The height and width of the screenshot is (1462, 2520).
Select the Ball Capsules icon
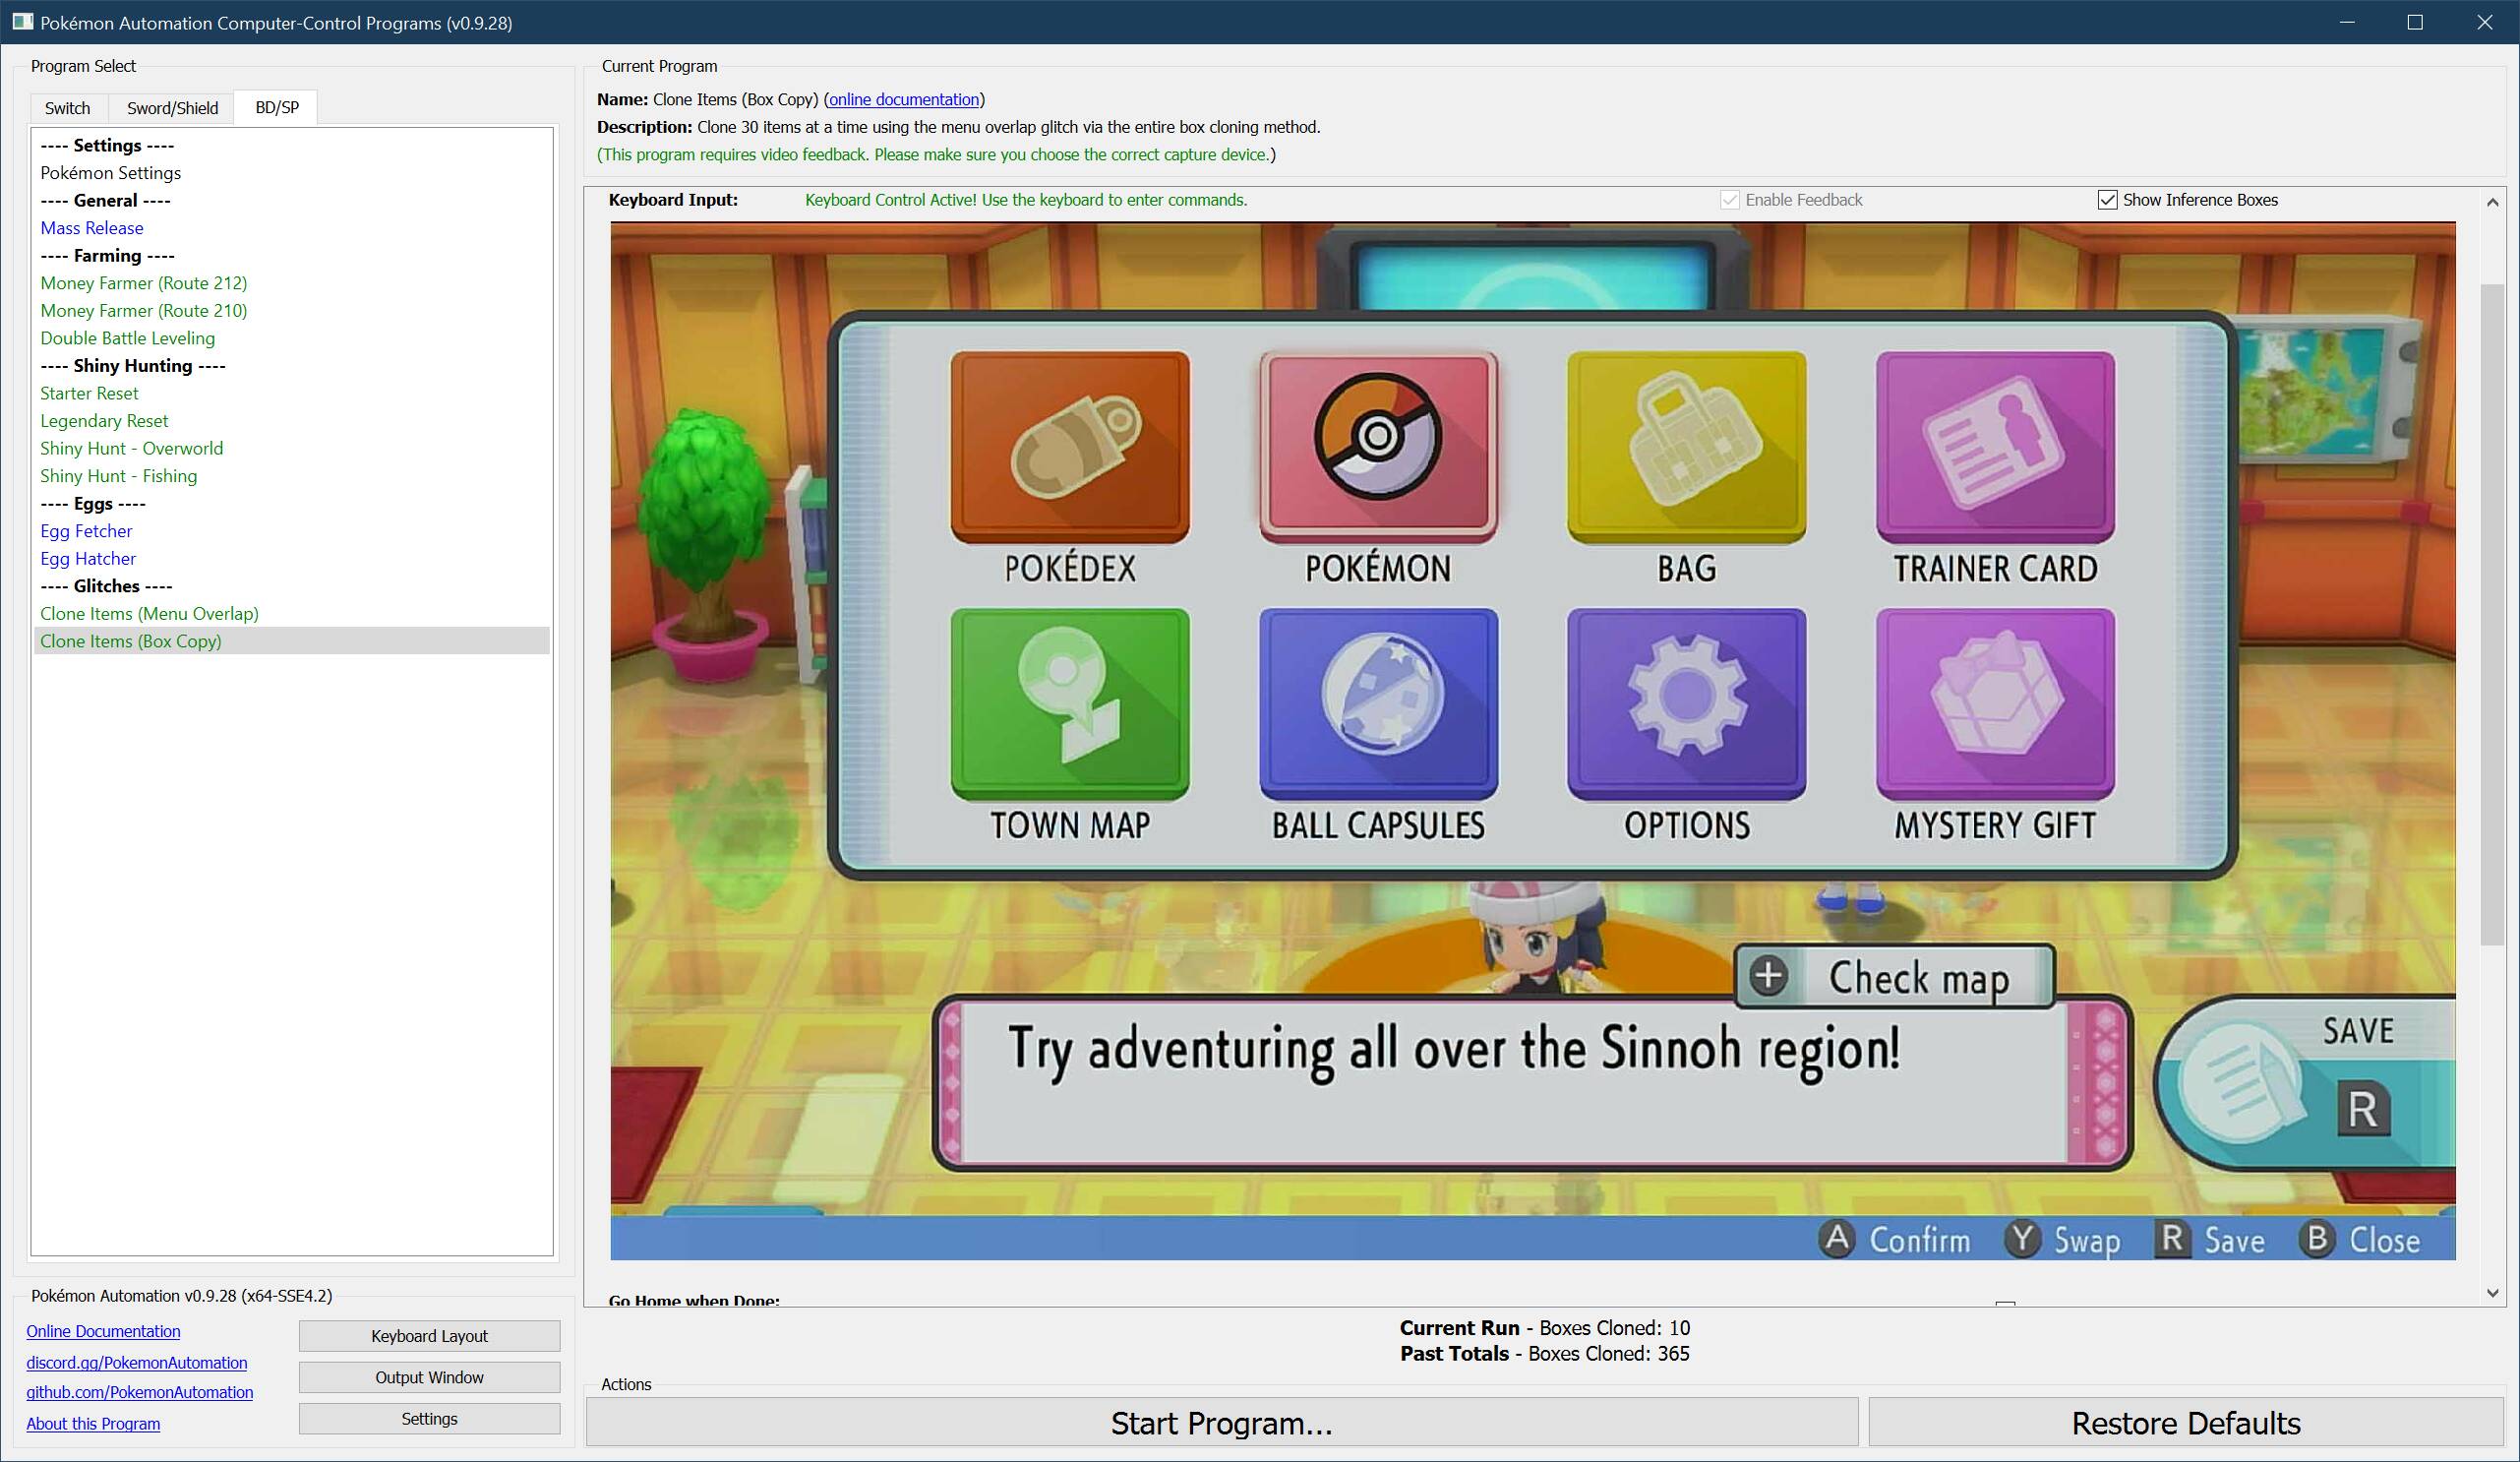[1377, 702]
